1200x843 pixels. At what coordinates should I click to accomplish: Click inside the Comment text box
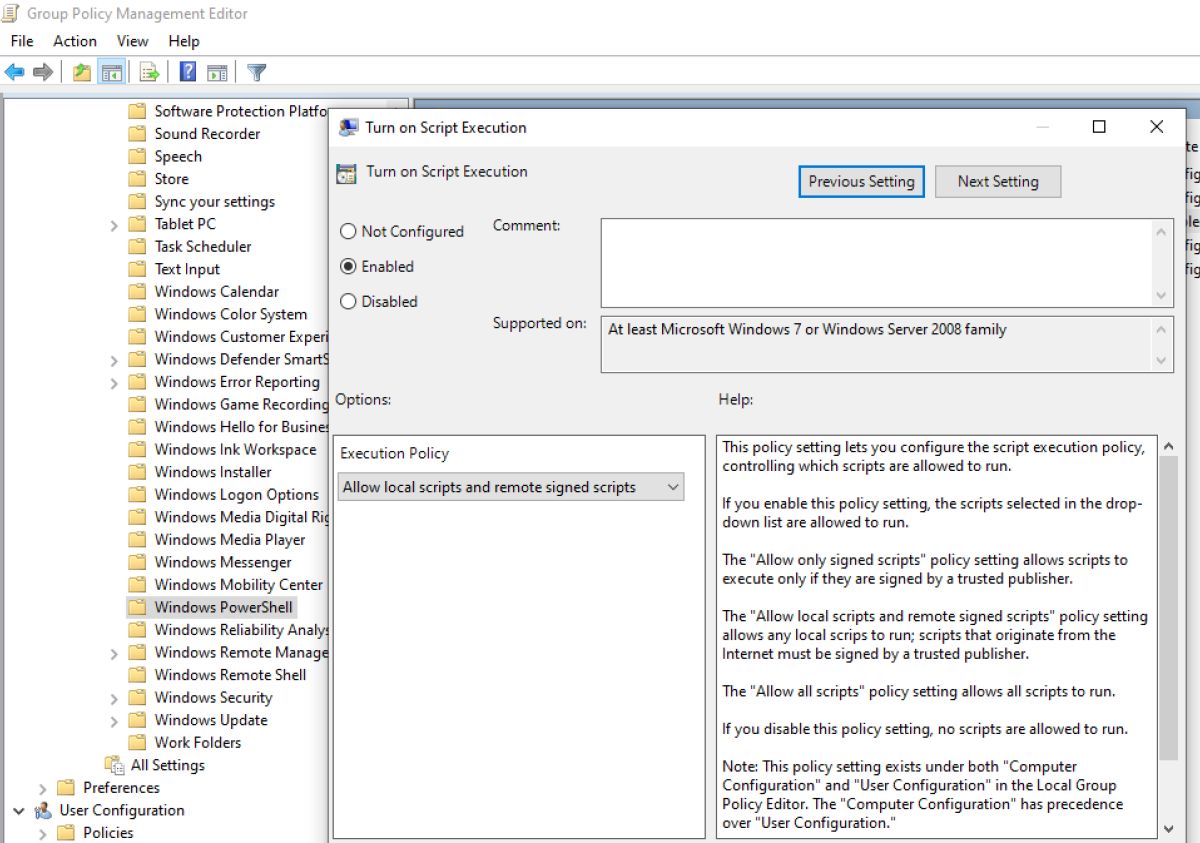click(876, 263)
